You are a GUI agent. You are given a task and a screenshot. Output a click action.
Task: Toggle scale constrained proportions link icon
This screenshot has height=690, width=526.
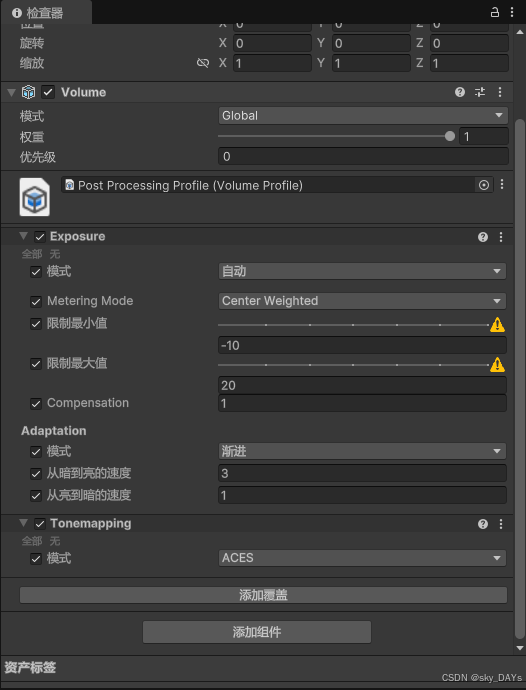pyautogui.click(x=202, y=63)
